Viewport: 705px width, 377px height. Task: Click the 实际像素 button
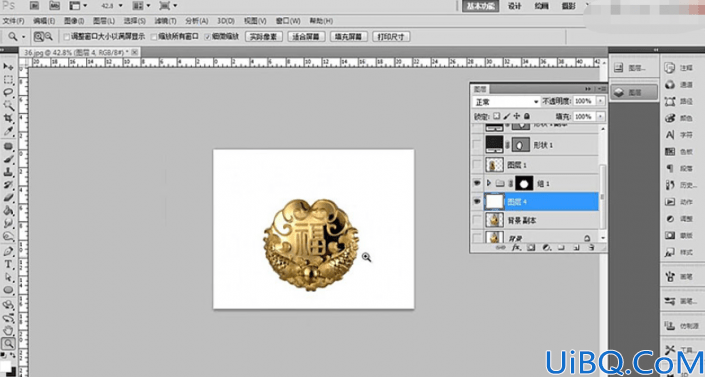[x=263, y=37]
